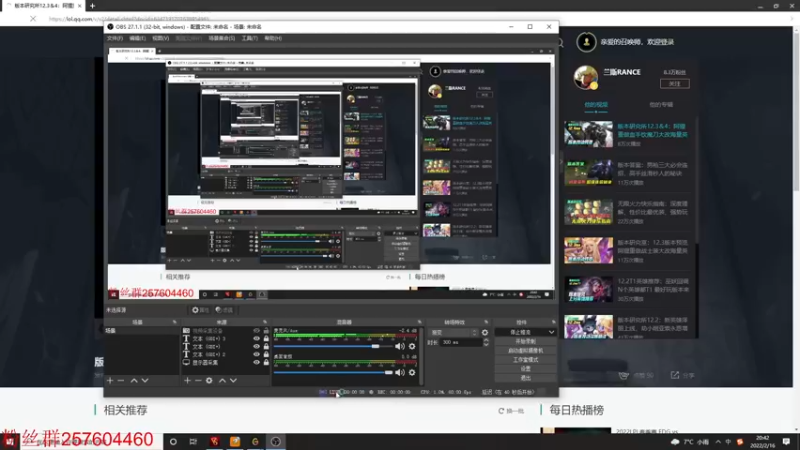Open a new browser tab with plus
This screenshot has height=450, width=800.
[92, 6]
